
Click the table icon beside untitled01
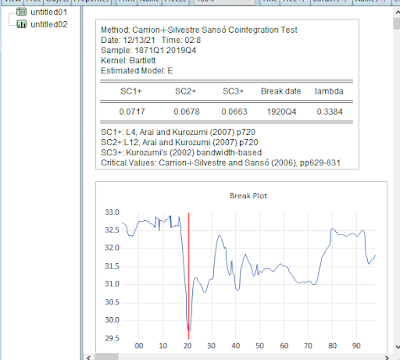coord(22,12)
